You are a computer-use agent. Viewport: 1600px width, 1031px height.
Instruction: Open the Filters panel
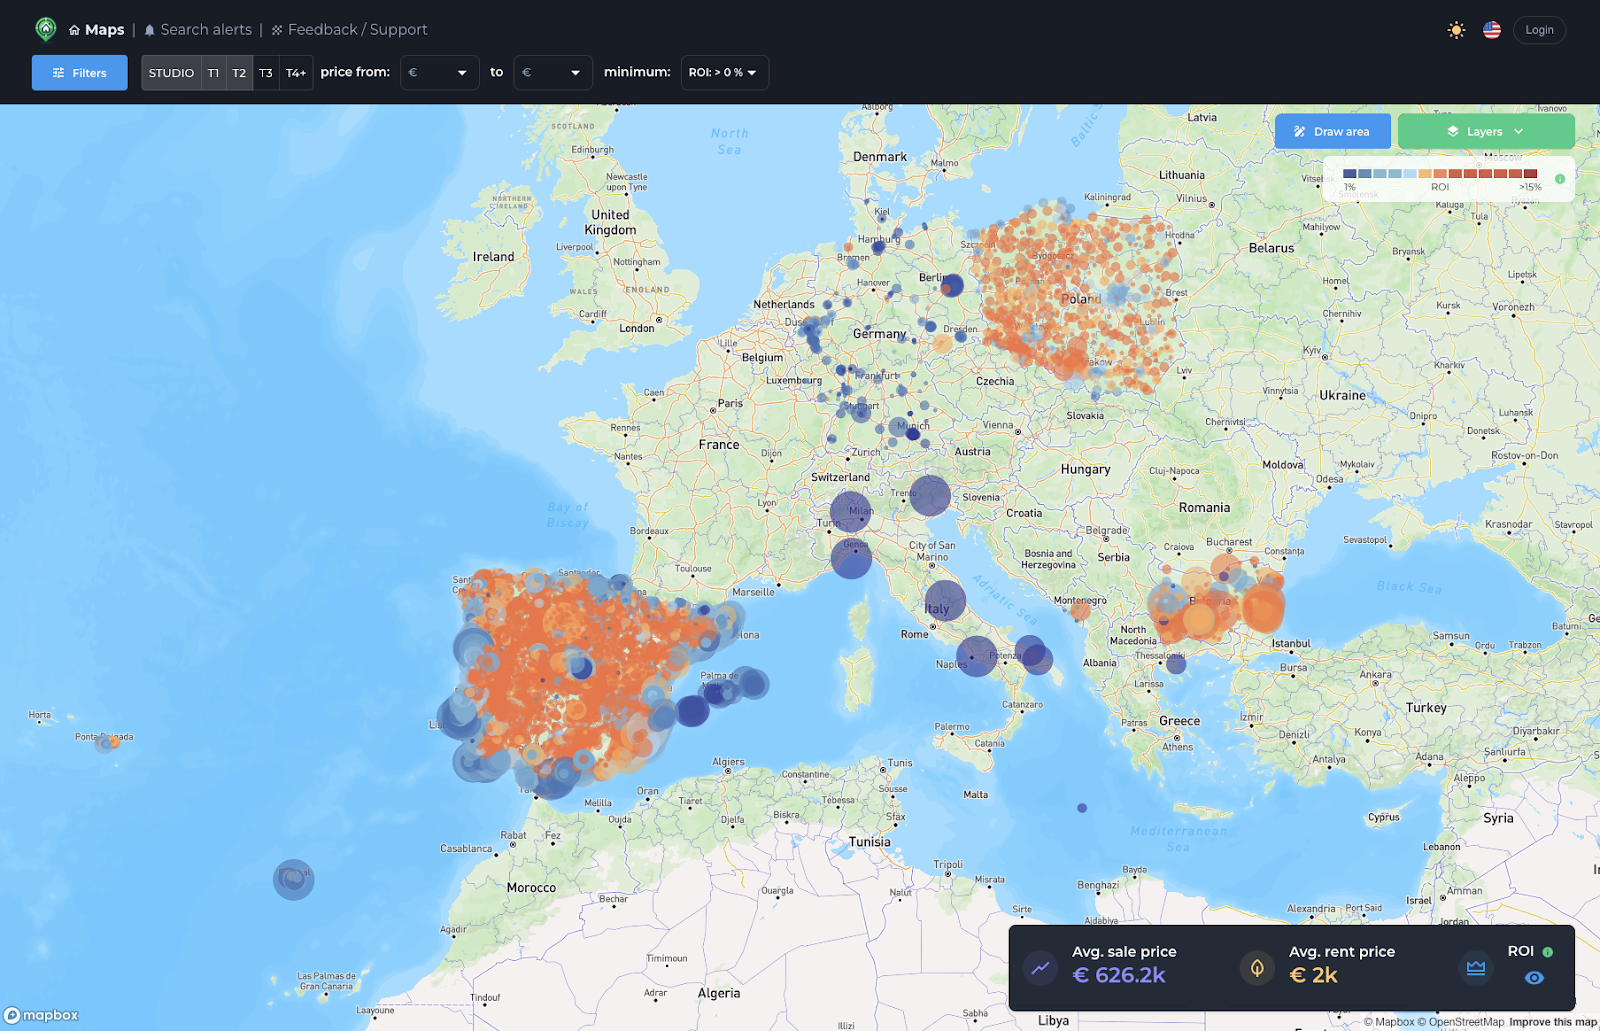(x=80, y=73)
